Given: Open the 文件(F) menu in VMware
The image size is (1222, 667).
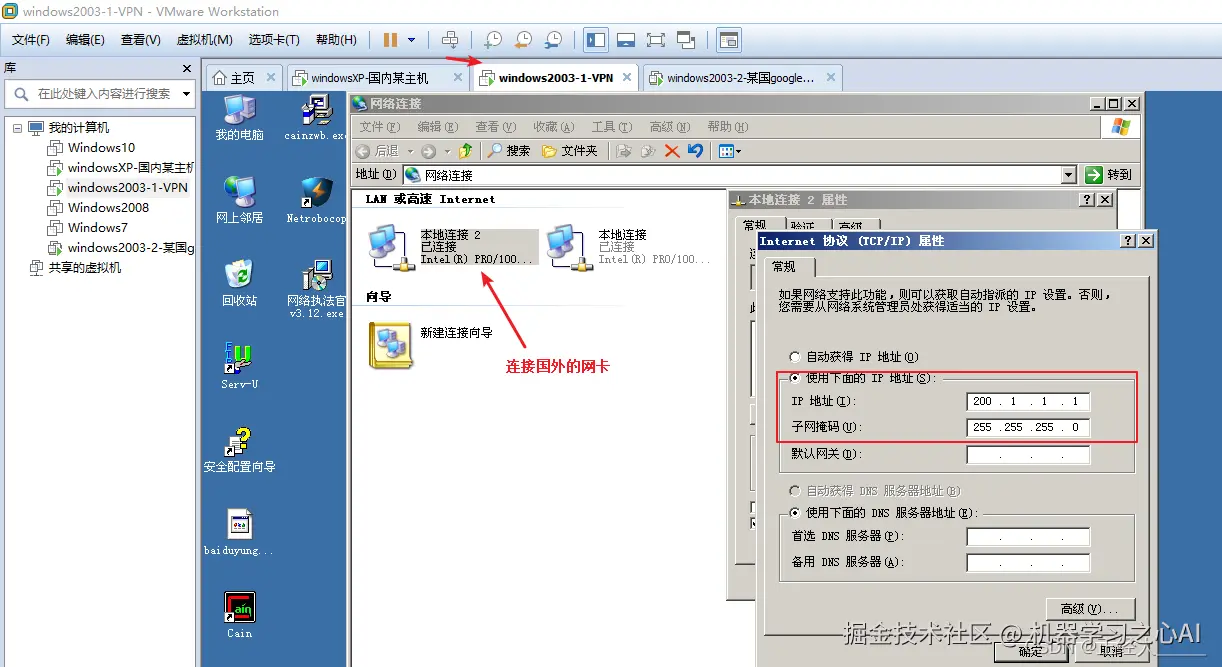Looking at the screenshot, I should coord(31,40).
